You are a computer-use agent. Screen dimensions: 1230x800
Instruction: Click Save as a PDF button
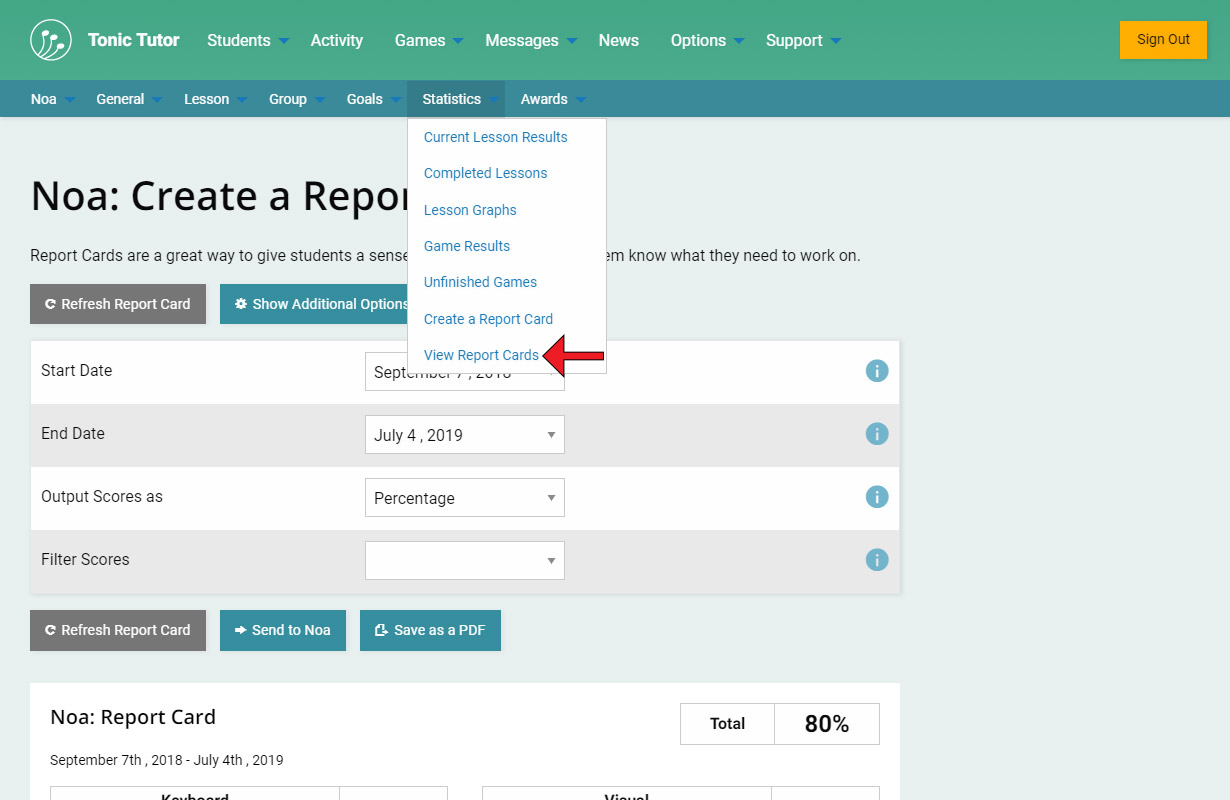430,630
